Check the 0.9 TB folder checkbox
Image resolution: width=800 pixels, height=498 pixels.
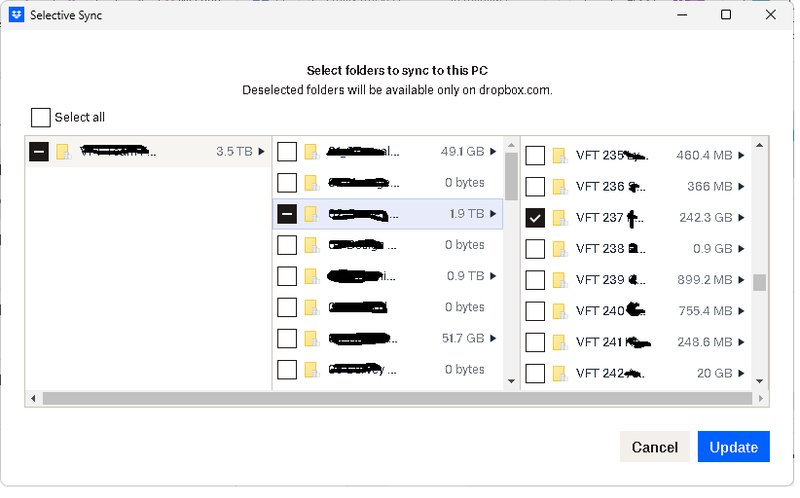pos(287,277)
